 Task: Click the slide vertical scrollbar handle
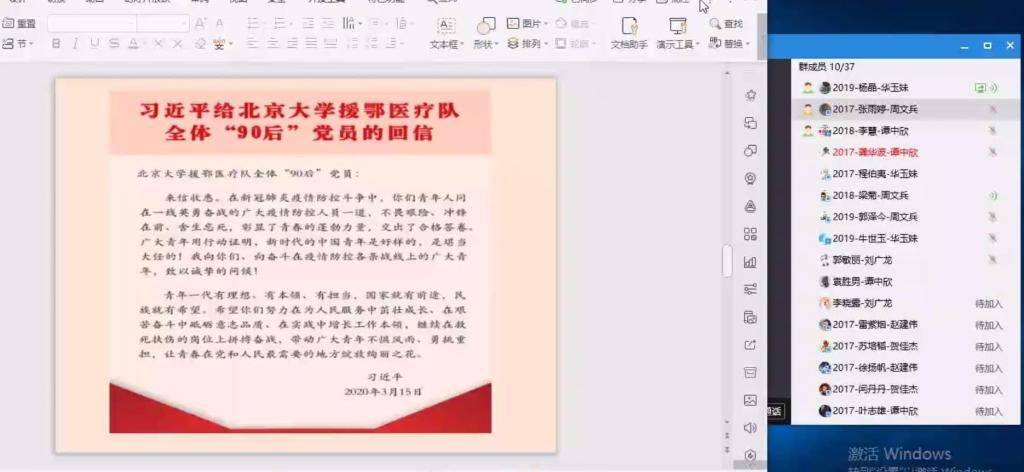point(726,261)
